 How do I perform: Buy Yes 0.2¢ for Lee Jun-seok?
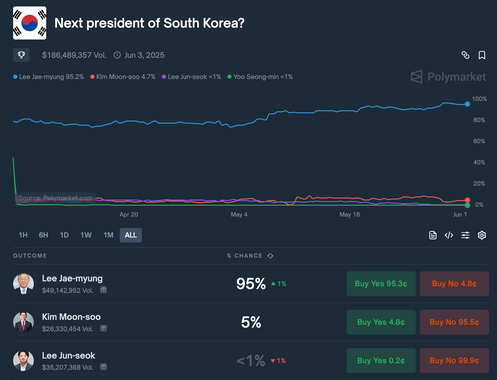(x=381, y=361)
